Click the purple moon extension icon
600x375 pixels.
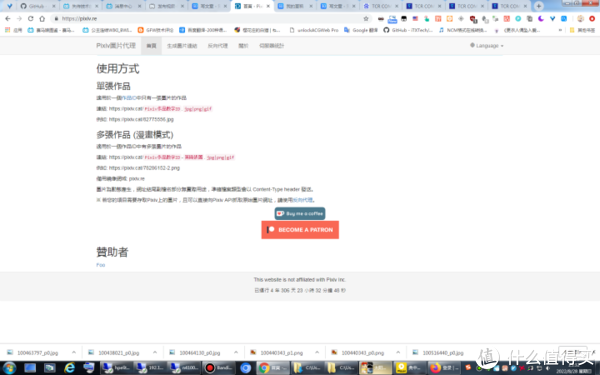click(x=541, y=18)
